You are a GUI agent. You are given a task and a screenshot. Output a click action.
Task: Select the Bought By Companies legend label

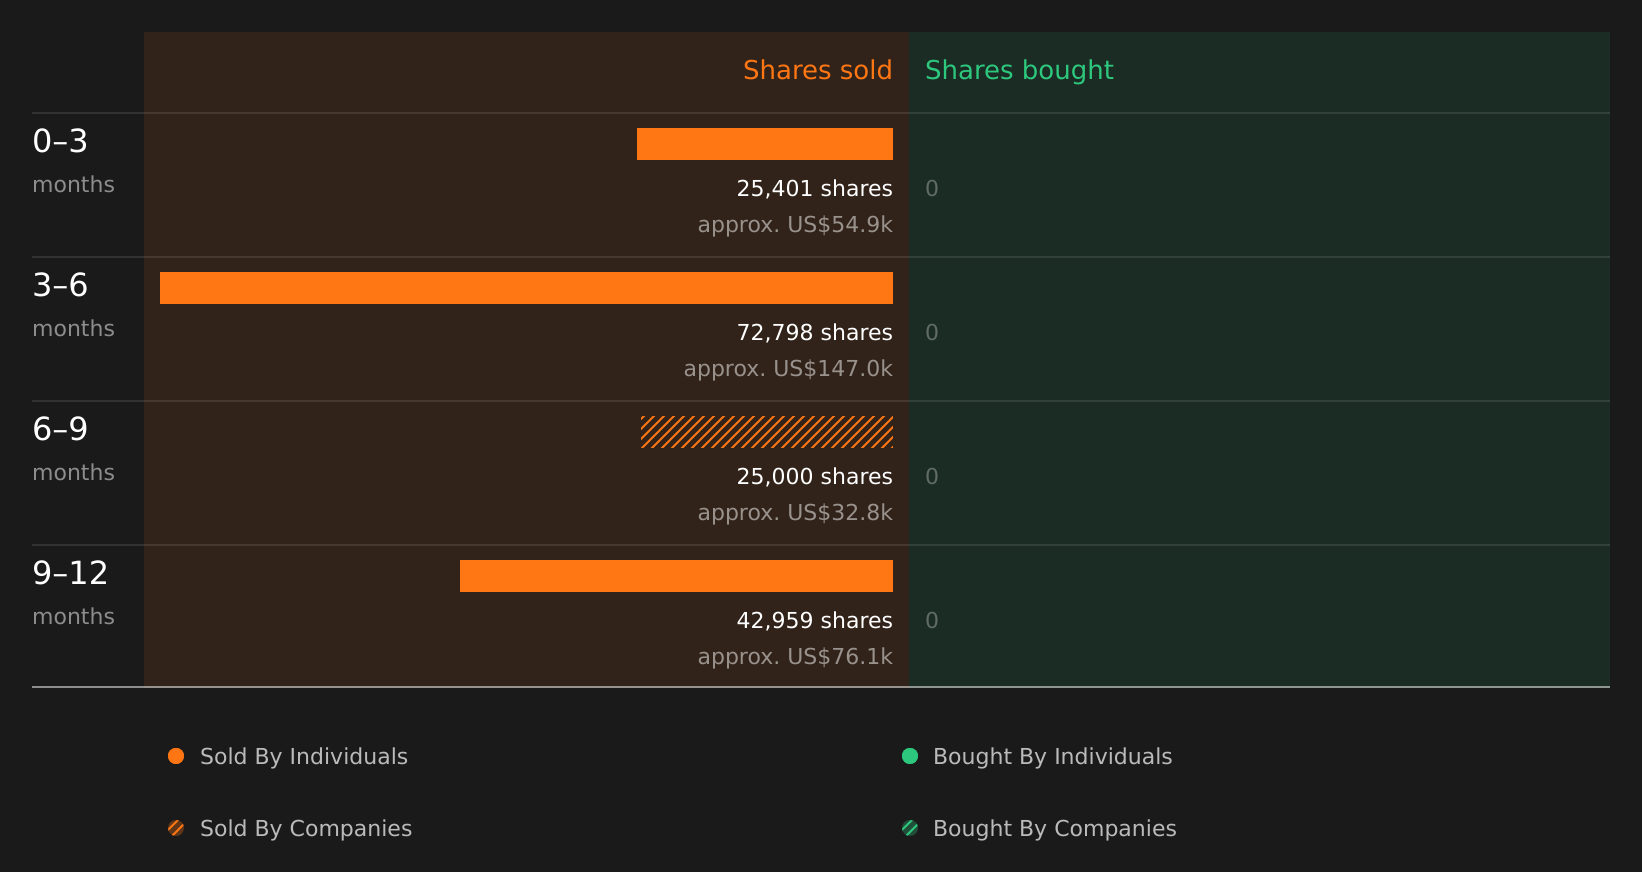coord(1054,829)
